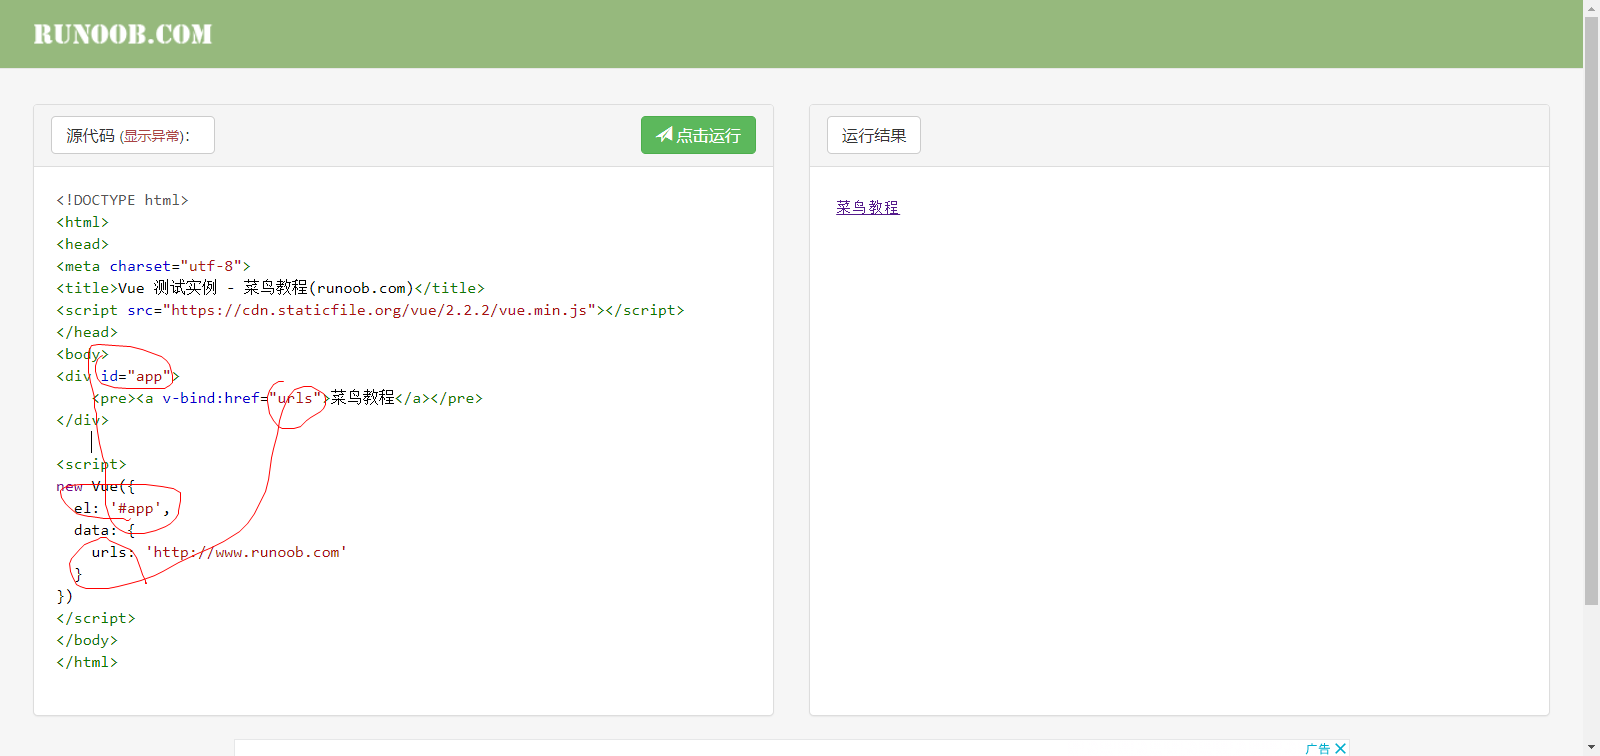1600x756 pixels.
Task: Click the closing </html> line
Action: pyautogui.click(x=87, y=662)
